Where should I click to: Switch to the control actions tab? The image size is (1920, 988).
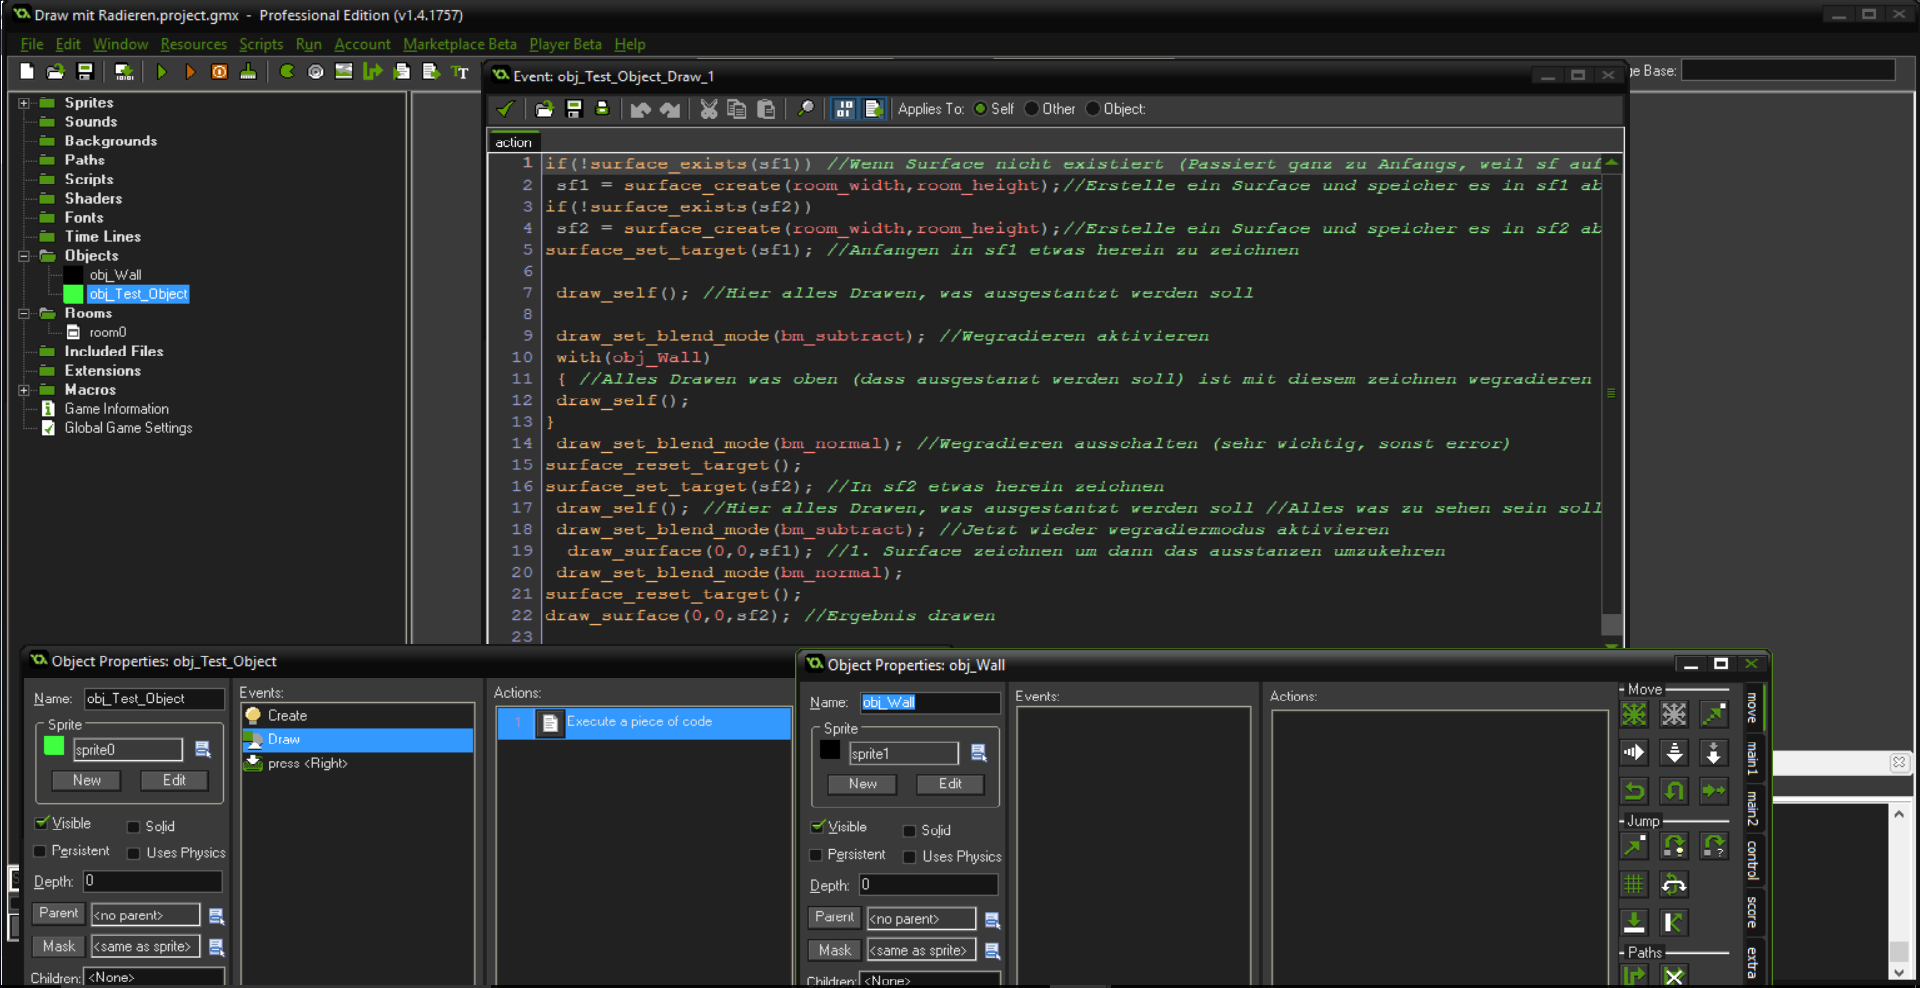click(x=1752, y=860)
